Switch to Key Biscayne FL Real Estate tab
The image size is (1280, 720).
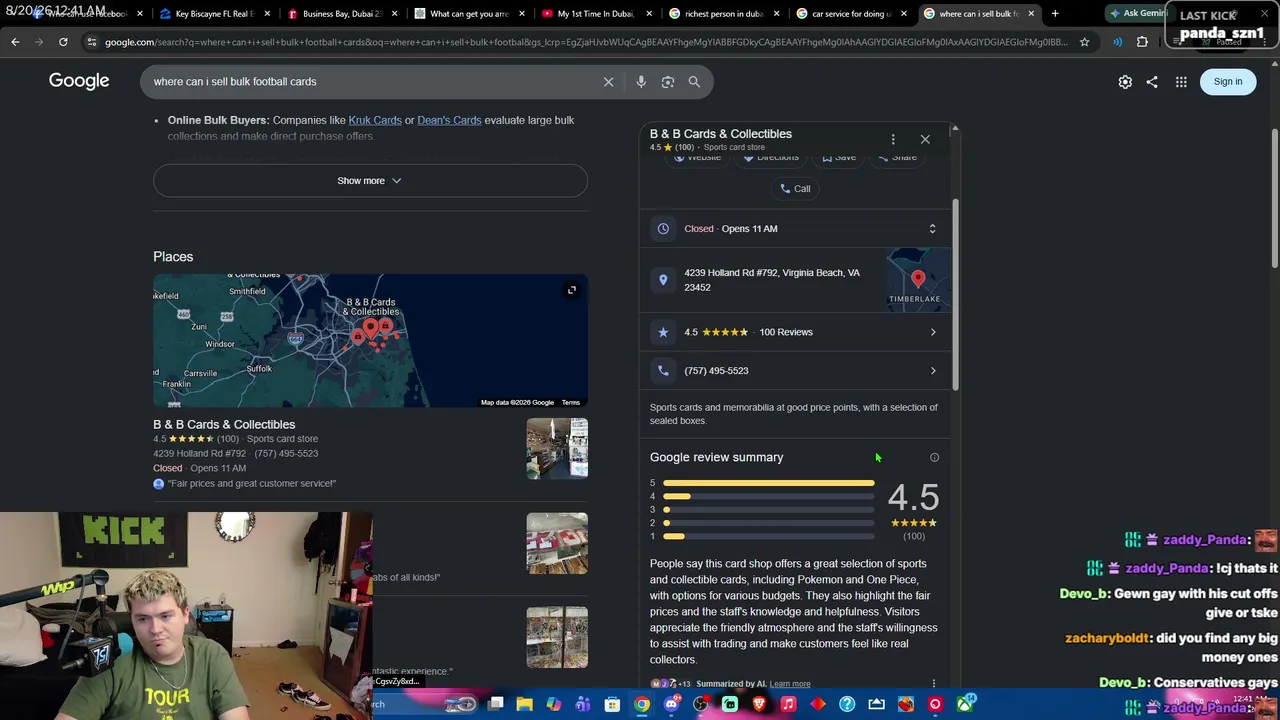214,14
